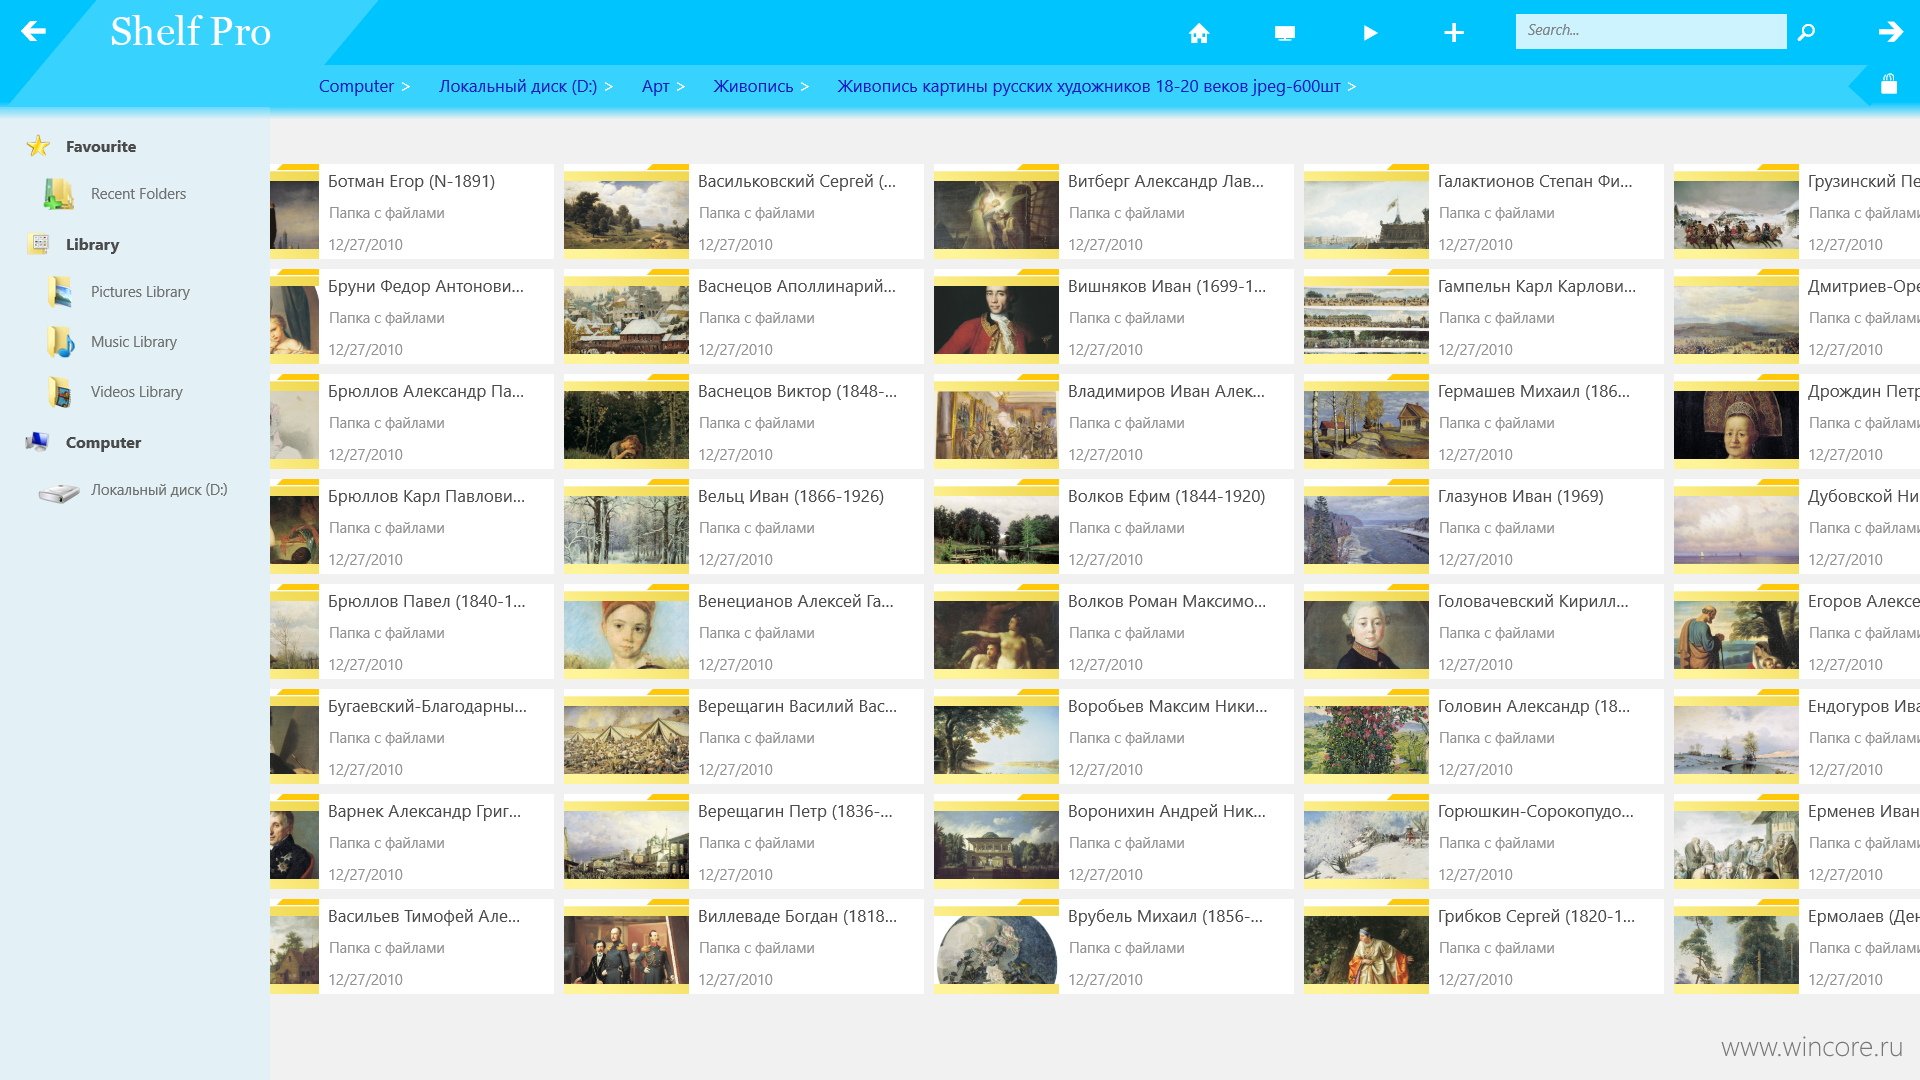Open the Верещагин Василий folder thumbnail
The height and width of the screenshot is (1080, 1920).
tap(626, 736)
